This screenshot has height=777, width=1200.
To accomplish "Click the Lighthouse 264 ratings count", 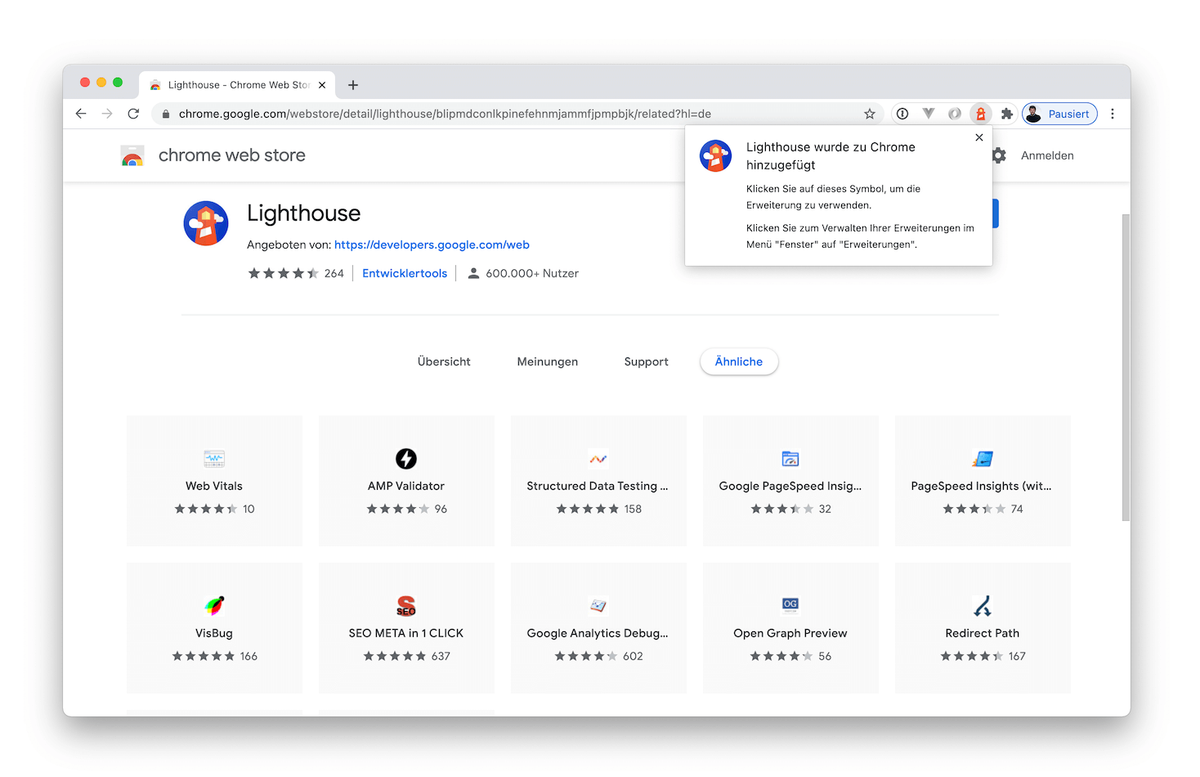I will (334, 273).
